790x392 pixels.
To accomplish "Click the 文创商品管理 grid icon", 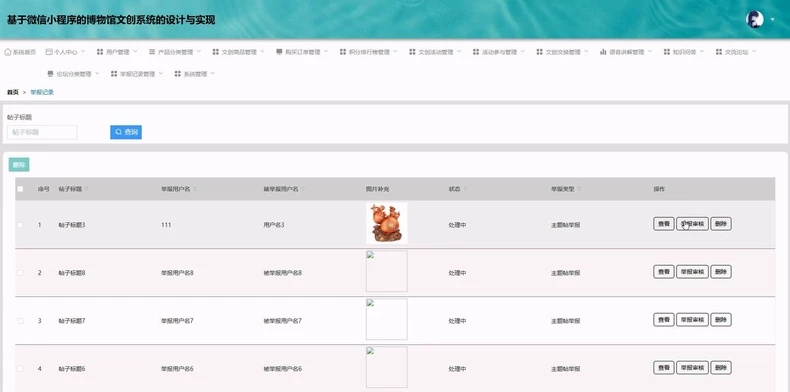I will (216, 52).
